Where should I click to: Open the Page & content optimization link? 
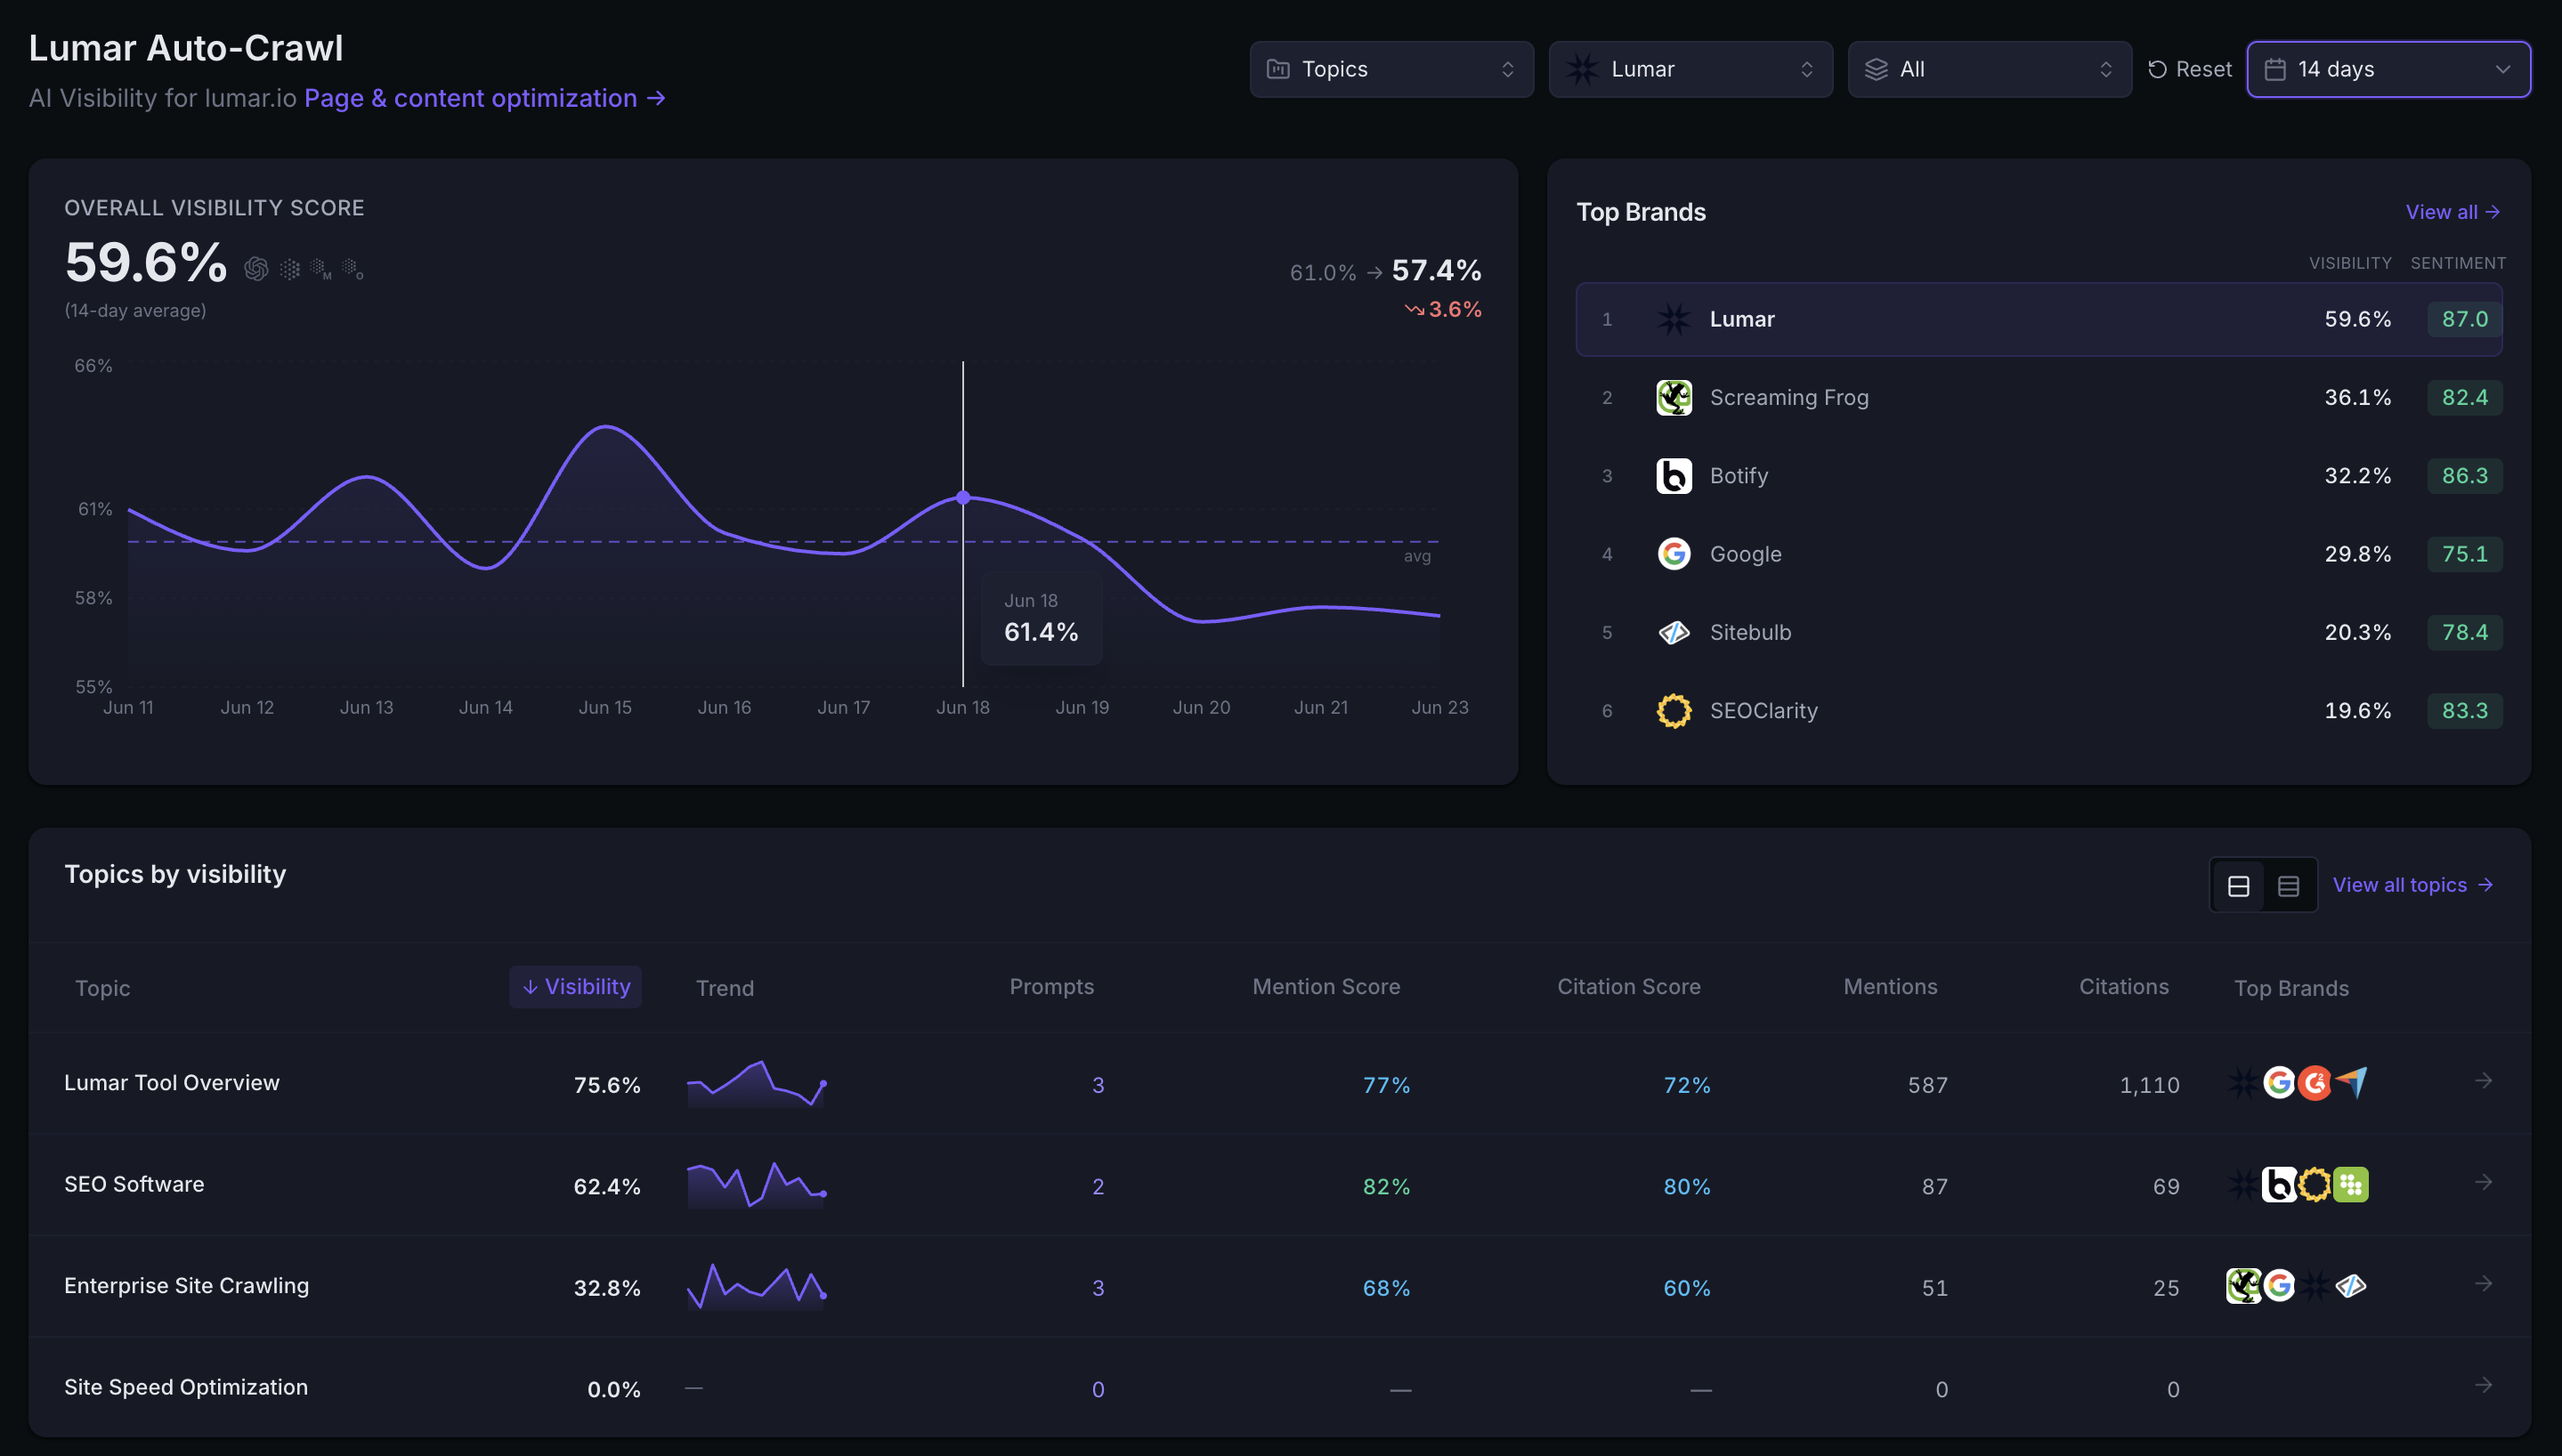click(485, 98)
